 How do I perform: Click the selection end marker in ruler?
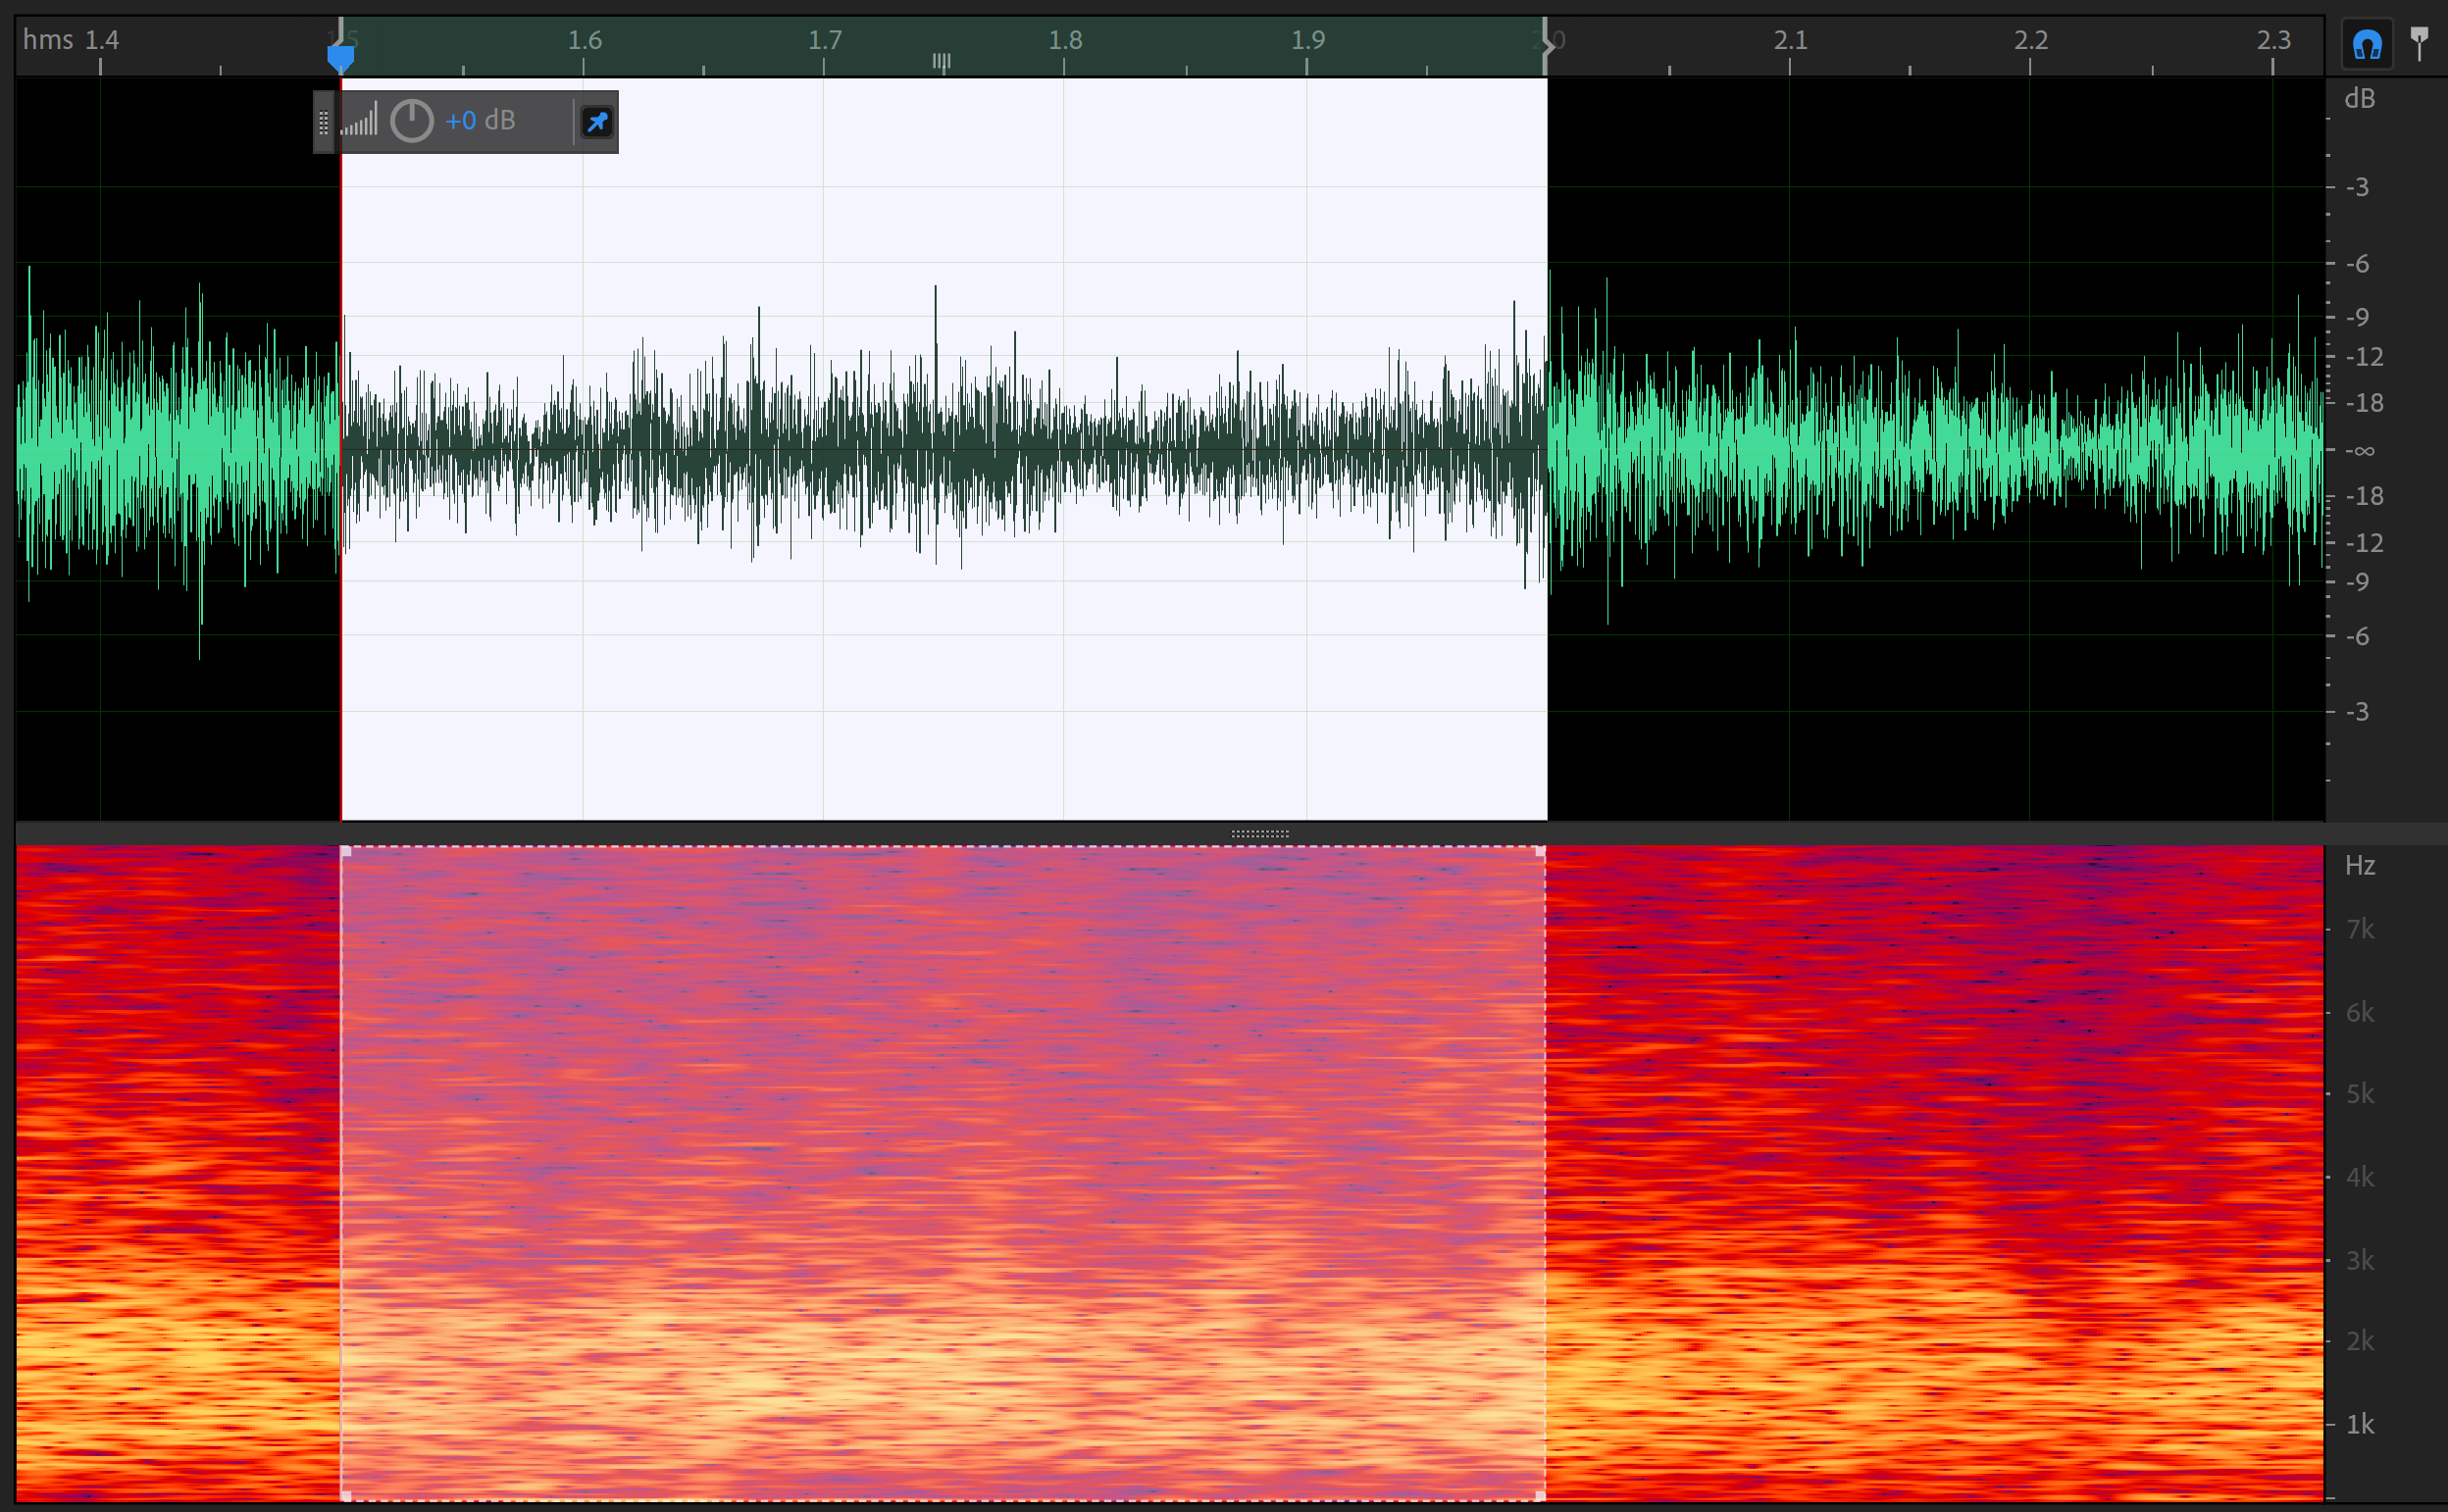[x=1546, y=44]
